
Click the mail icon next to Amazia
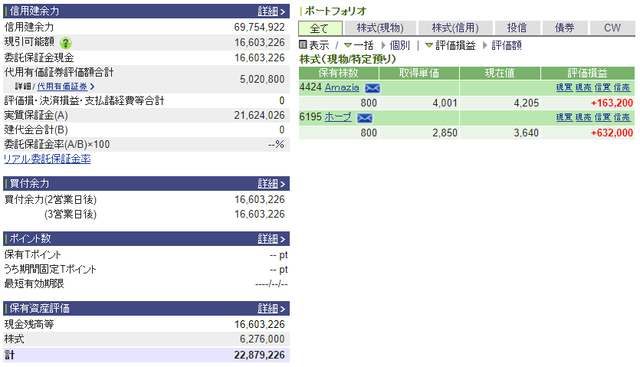click(x=372, y=88)
